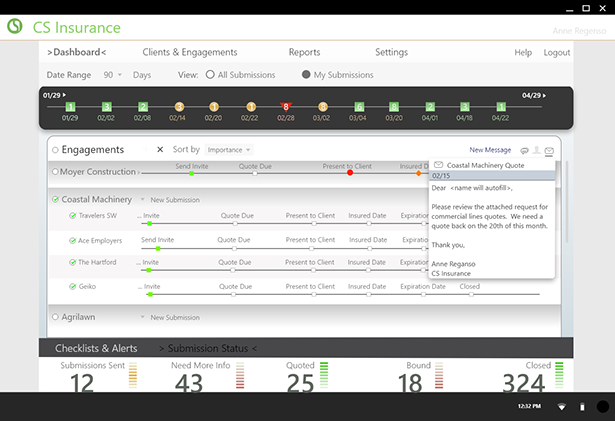Image resolution: width=615 pixels, height=421 pixels.
Task: Click the Wi-Fi icon in system tray
Action: pyautogui.click(x=561, y=407)
